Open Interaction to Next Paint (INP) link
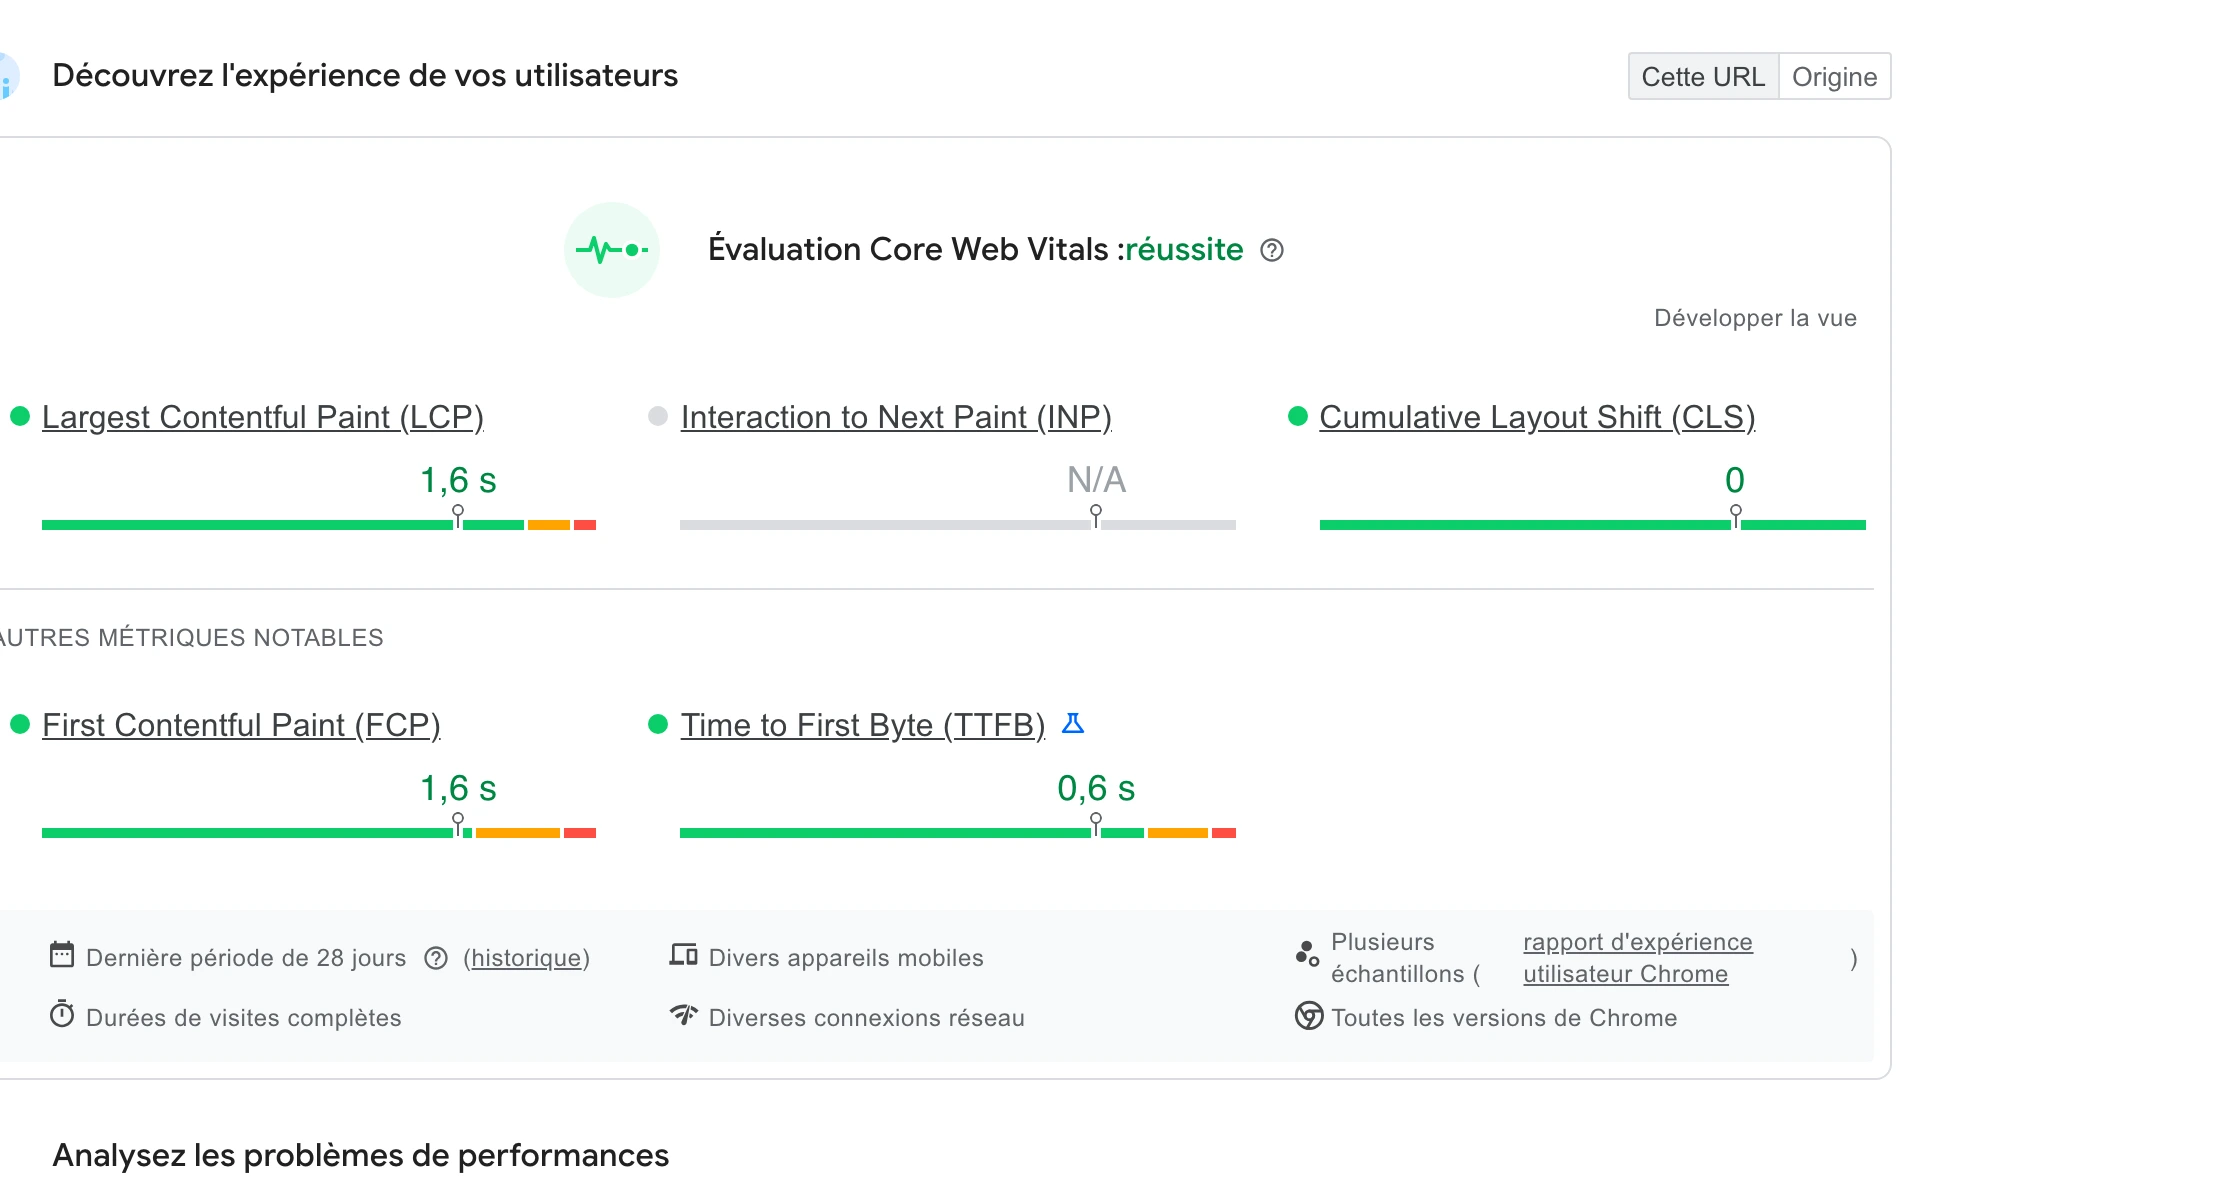 (896, 417)
